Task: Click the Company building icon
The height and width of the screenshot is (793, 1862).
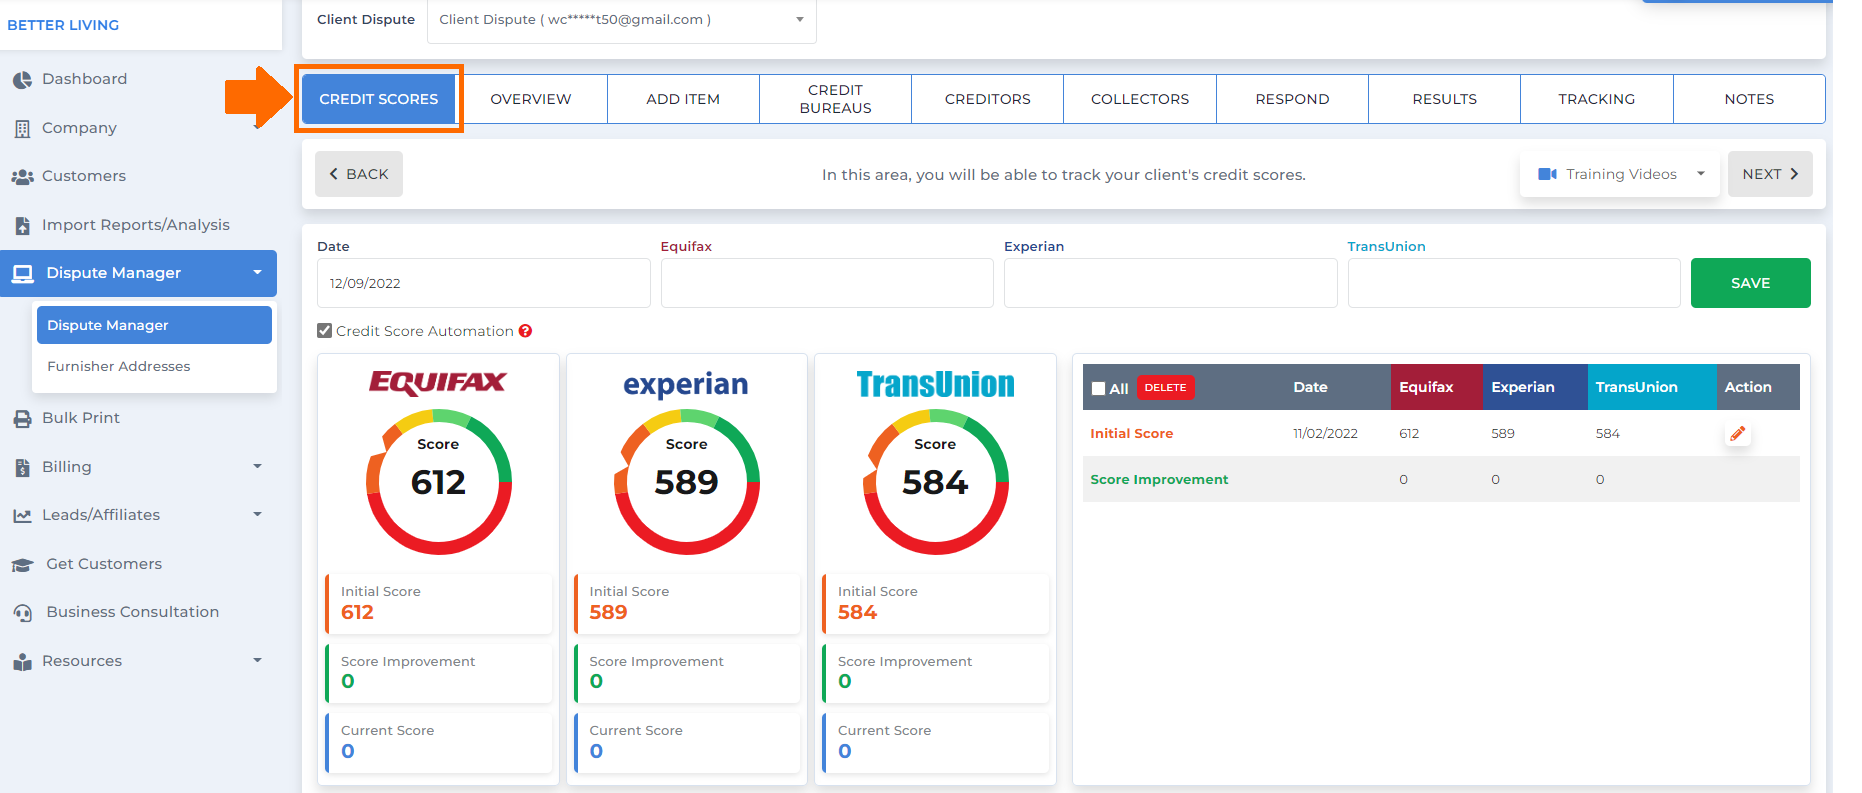Action: (22, 129)
